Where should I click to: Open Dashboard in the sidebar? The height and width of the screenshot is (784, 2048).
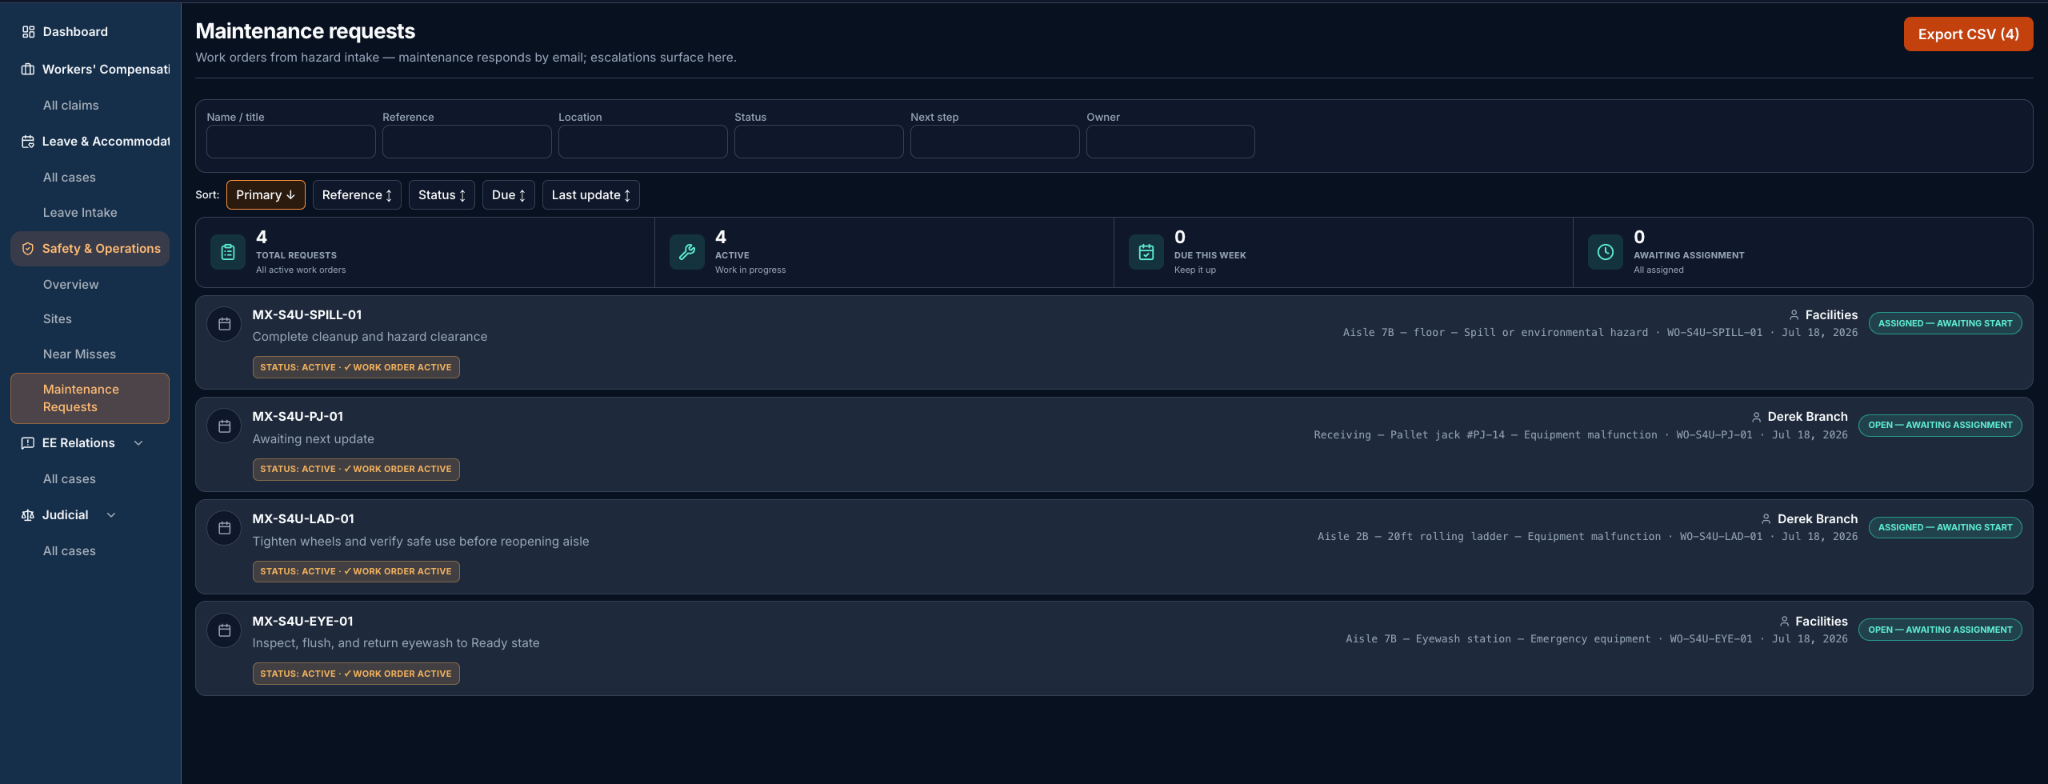click(75, 32)
